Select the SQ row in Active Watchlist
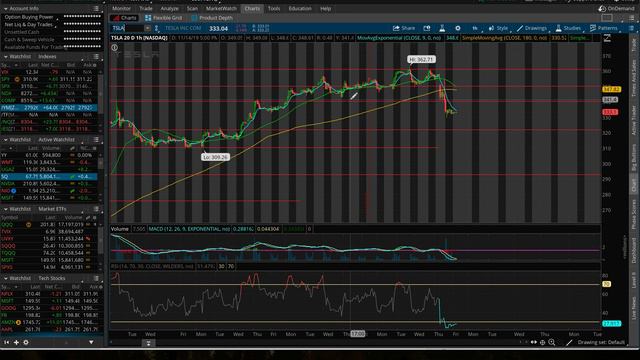This screenshot has width=640, height=360. [49, 176]
